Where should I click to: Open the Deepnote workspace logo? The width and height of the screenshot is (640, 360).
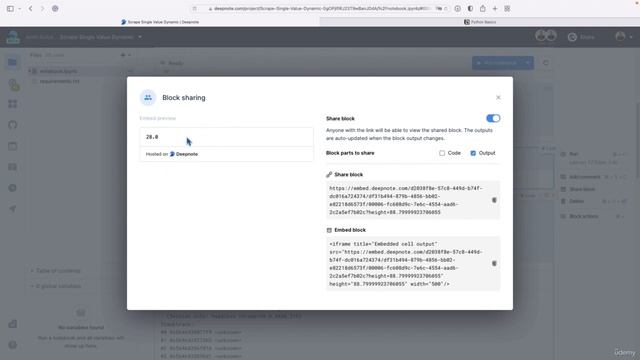(13, 37)
